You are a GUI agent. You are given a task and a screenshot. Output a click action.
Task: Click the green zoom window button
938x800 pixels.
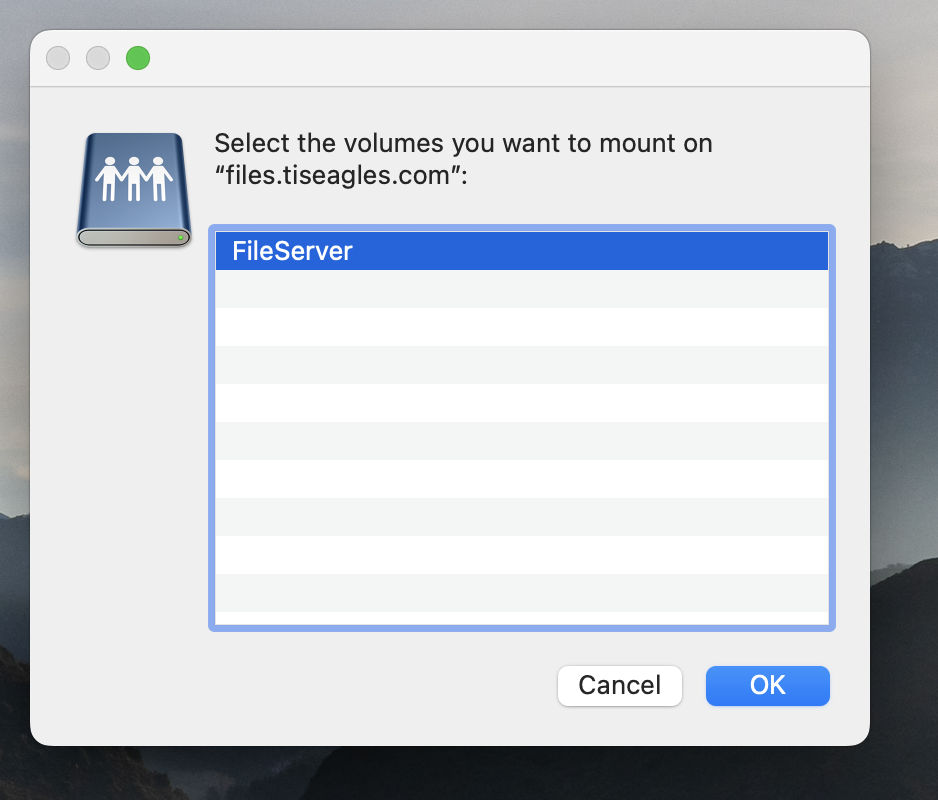click(138, 59)
